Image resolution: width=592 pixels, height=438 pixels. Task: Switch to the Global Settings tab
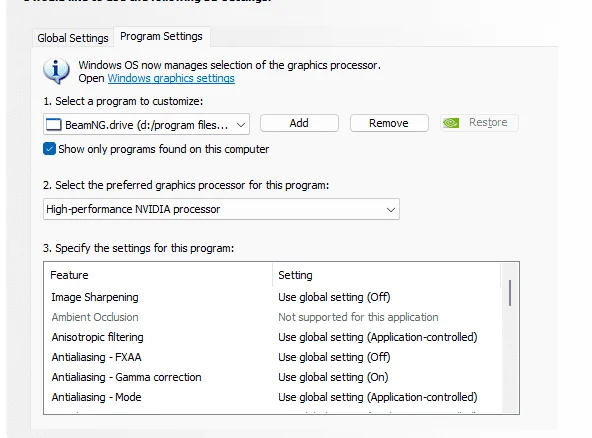73,38
